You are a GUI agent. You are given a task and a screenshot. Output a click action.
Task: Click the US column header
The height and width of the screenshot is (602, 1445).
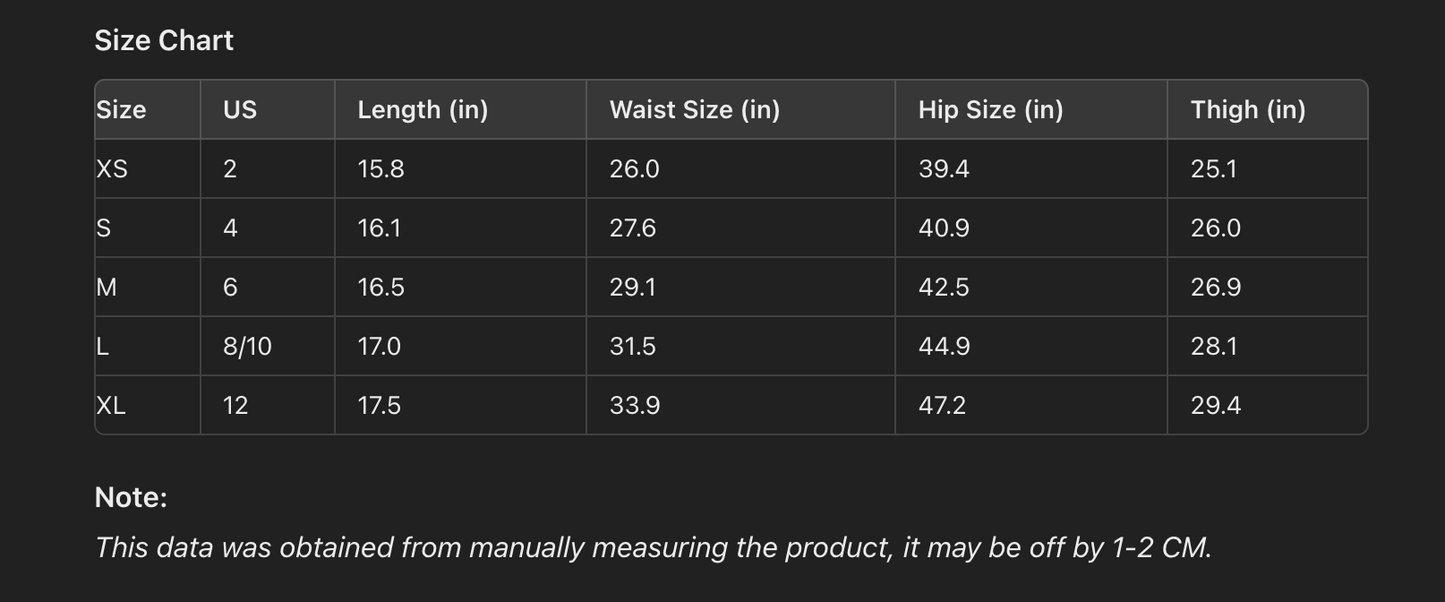point(240,110)
